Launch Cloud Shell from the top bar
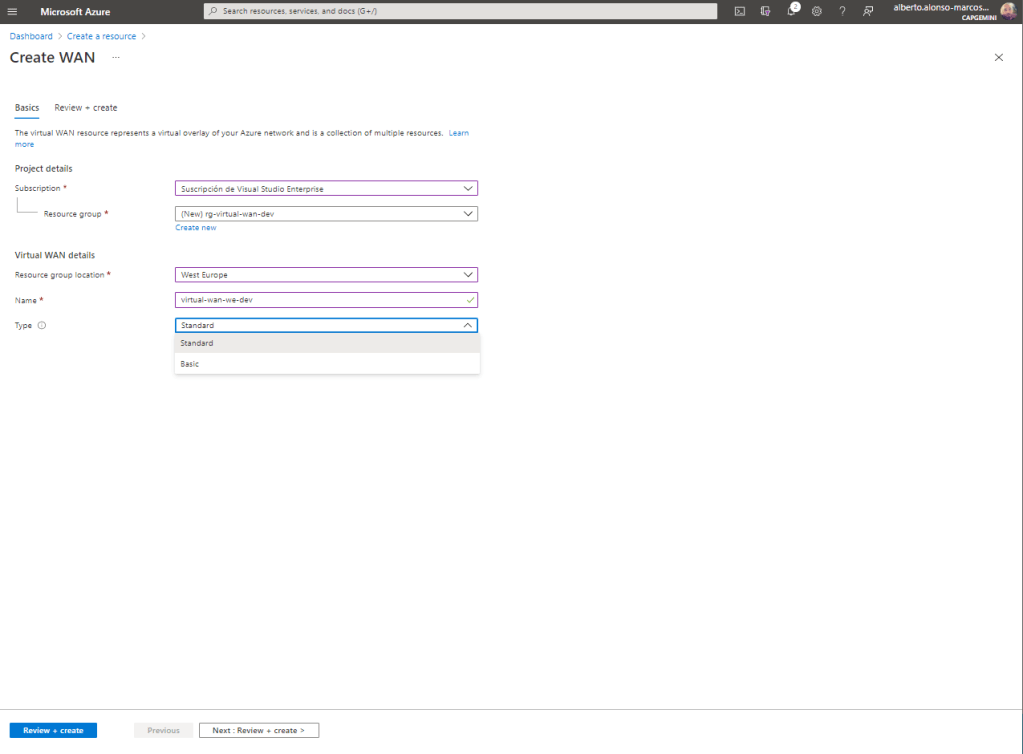Viewport: 1023px width, 754px height. 739,11
